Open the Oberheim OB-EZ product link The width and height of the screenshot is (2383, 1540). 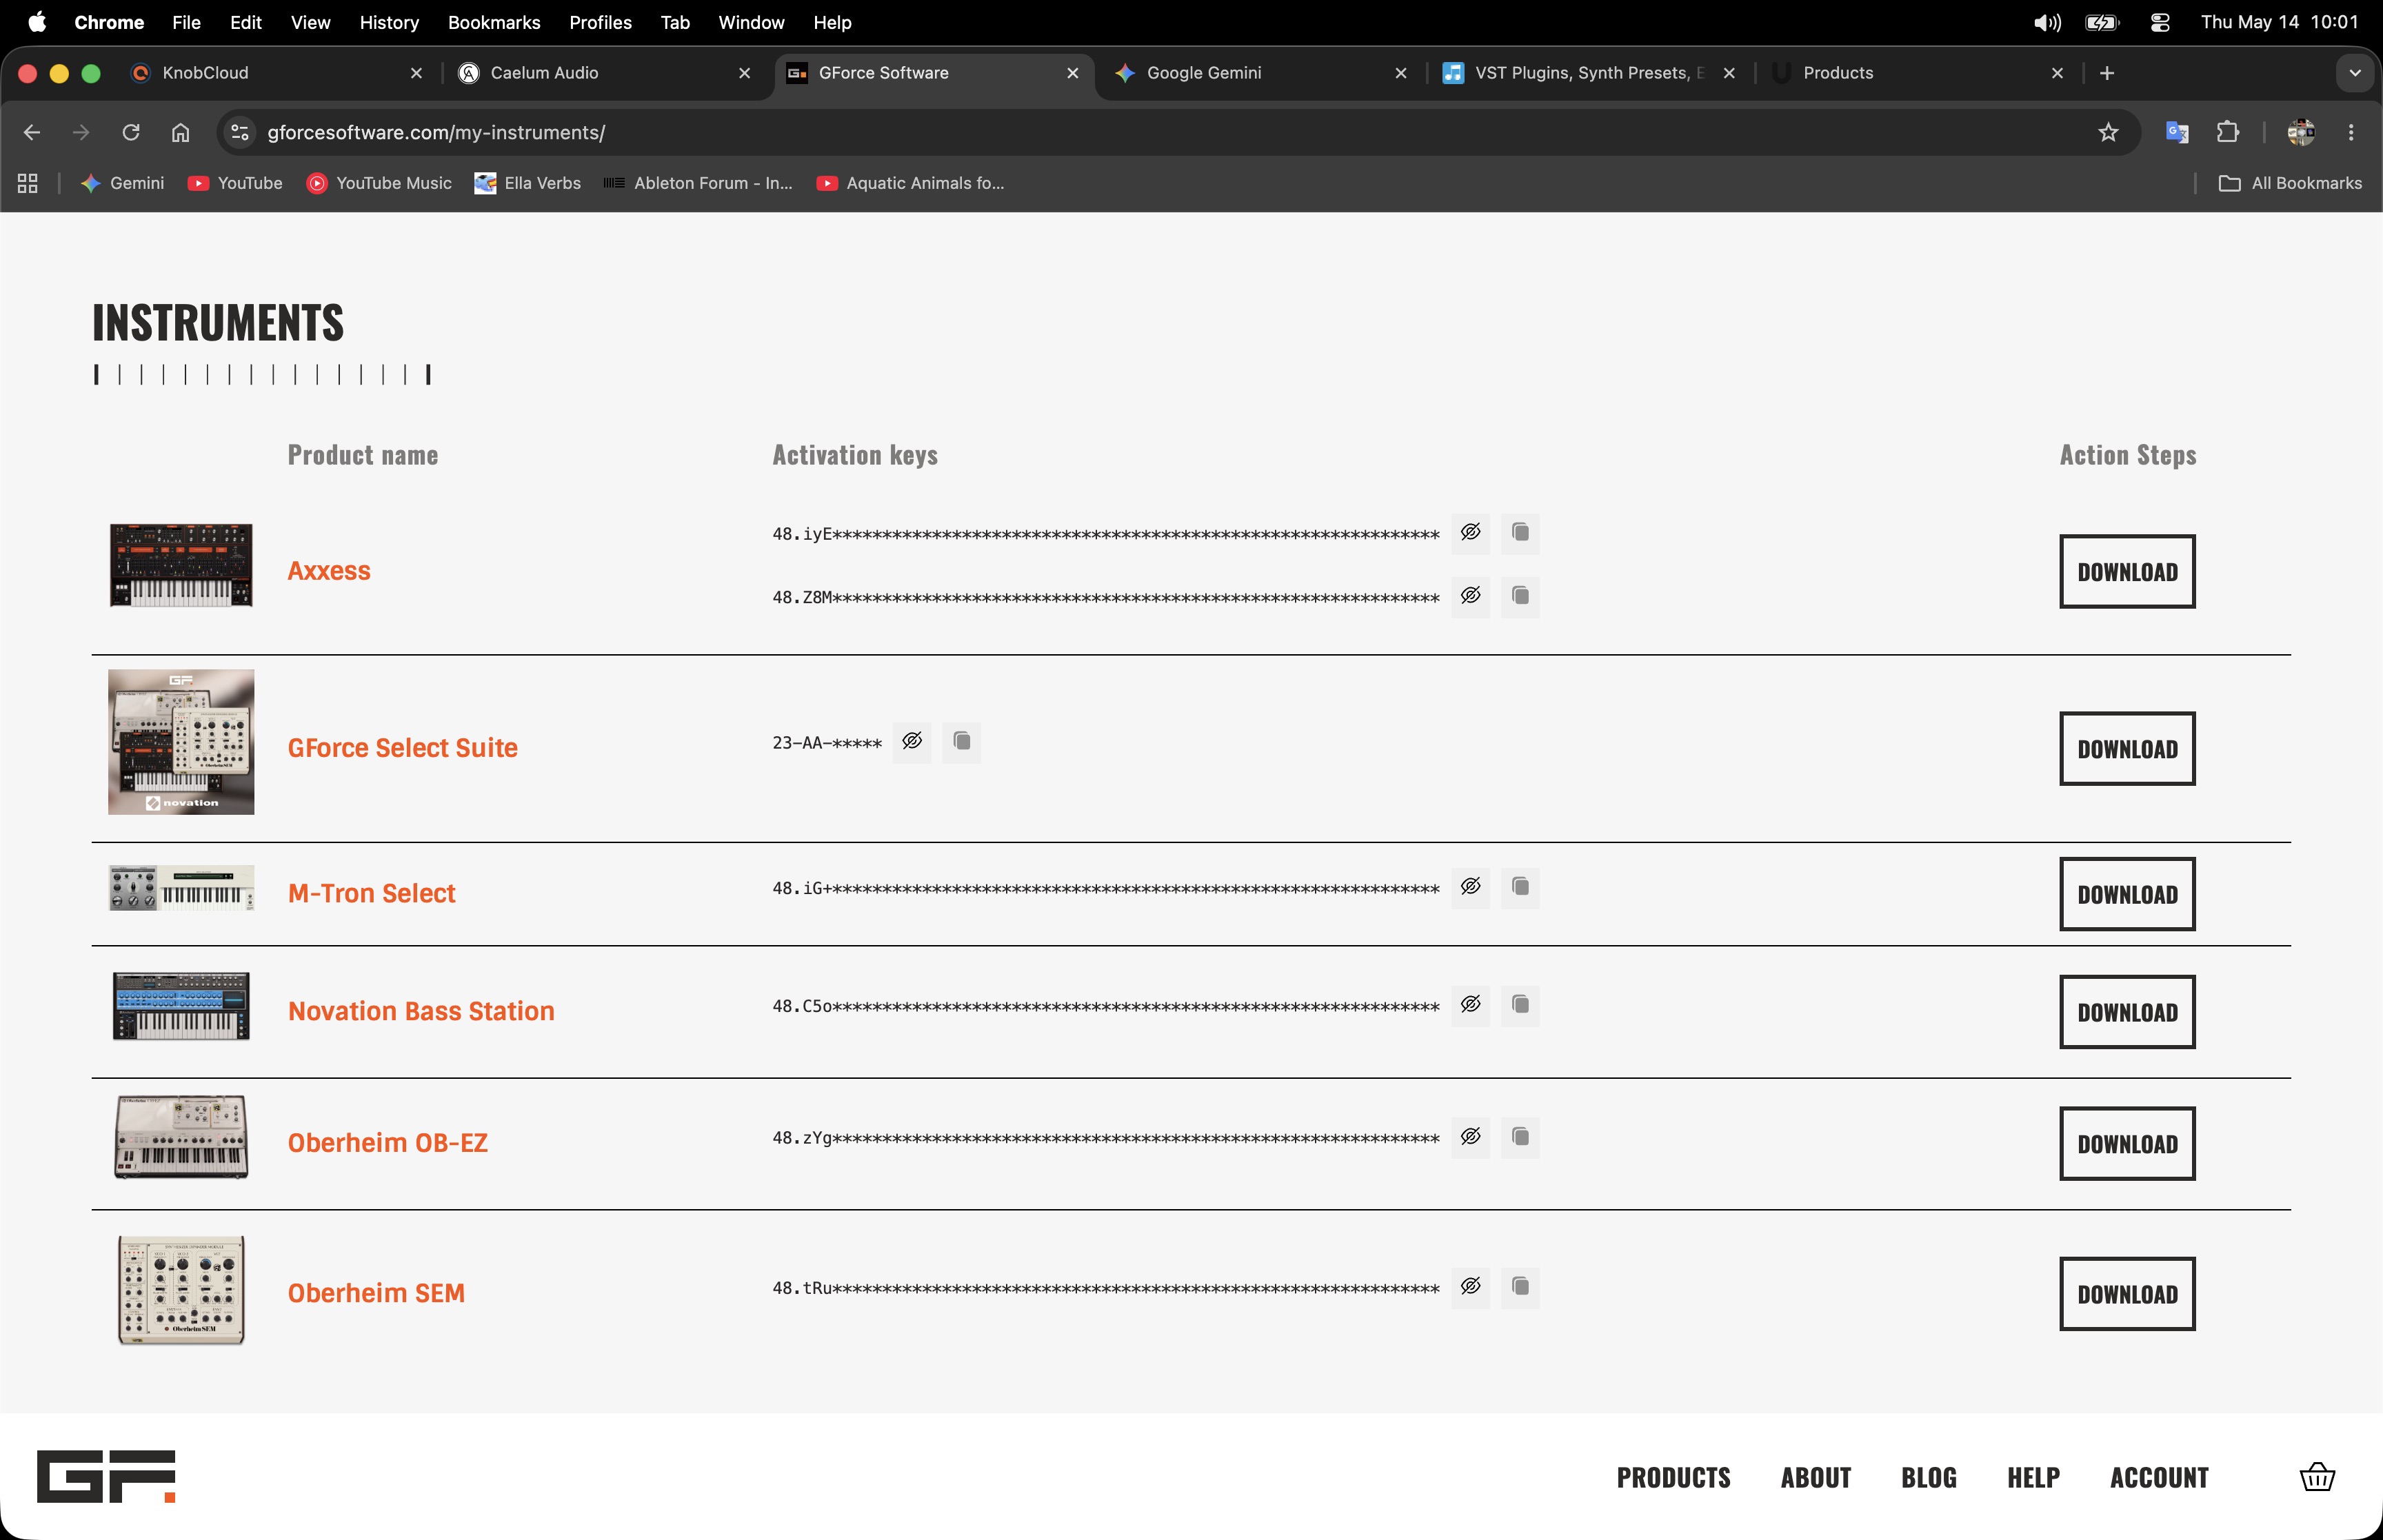pos(388,1143)
